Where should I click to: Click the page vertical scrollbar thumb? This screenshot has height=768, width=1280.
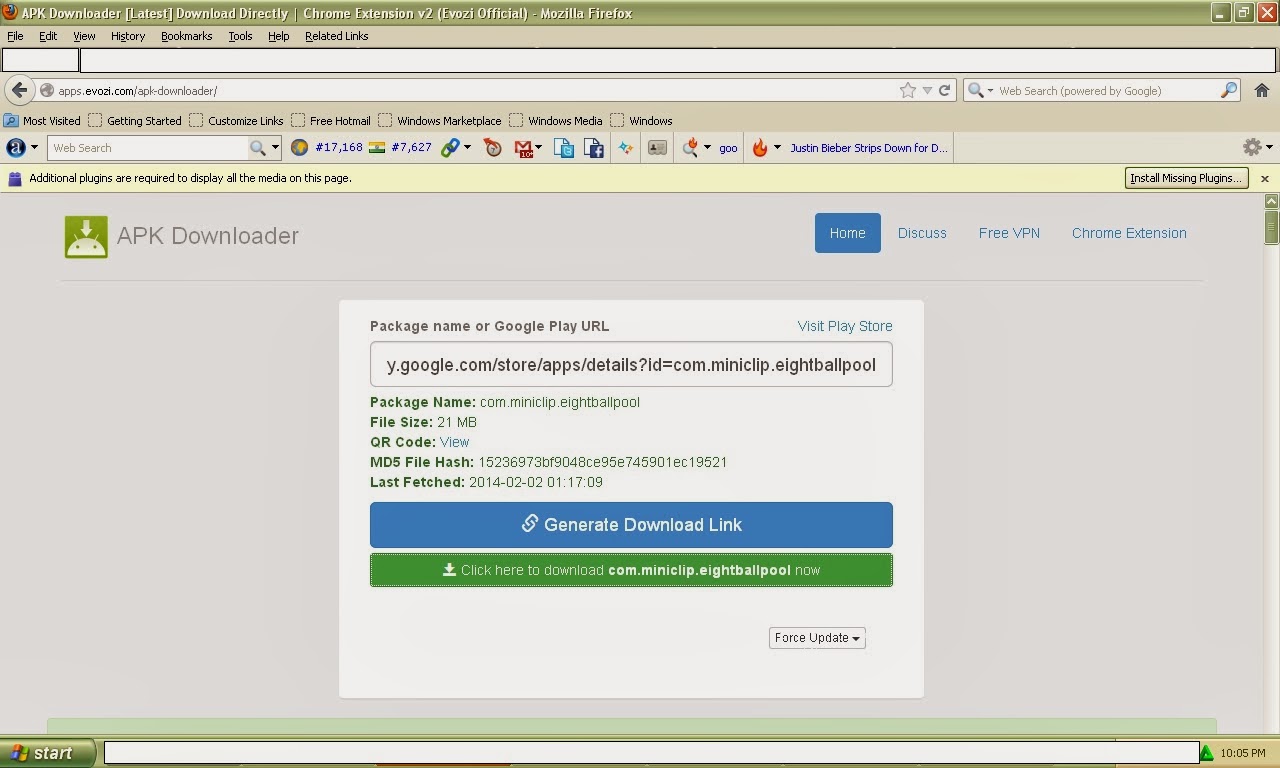point(1271,226)
